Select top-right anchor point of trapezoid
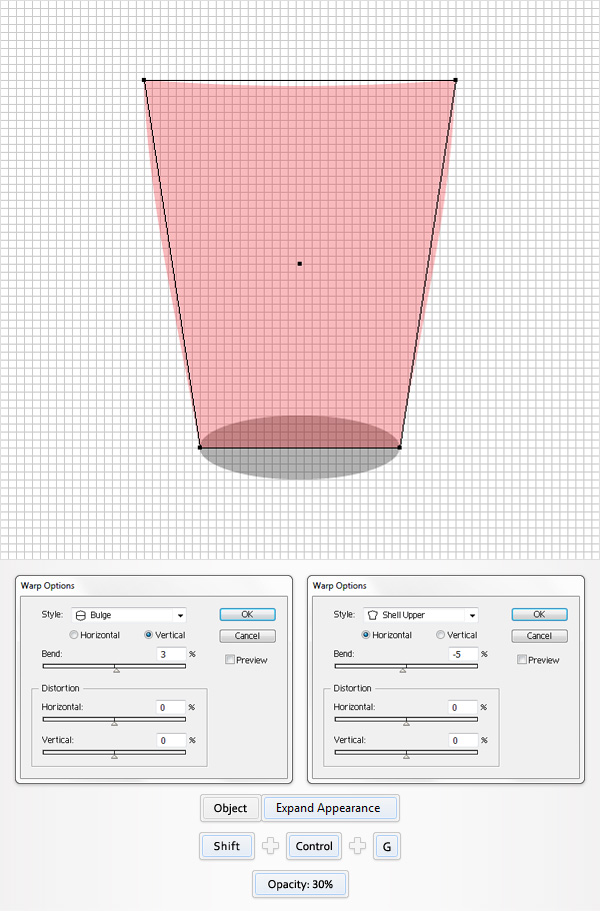600x911 pixels. click(x=455, y=80)
